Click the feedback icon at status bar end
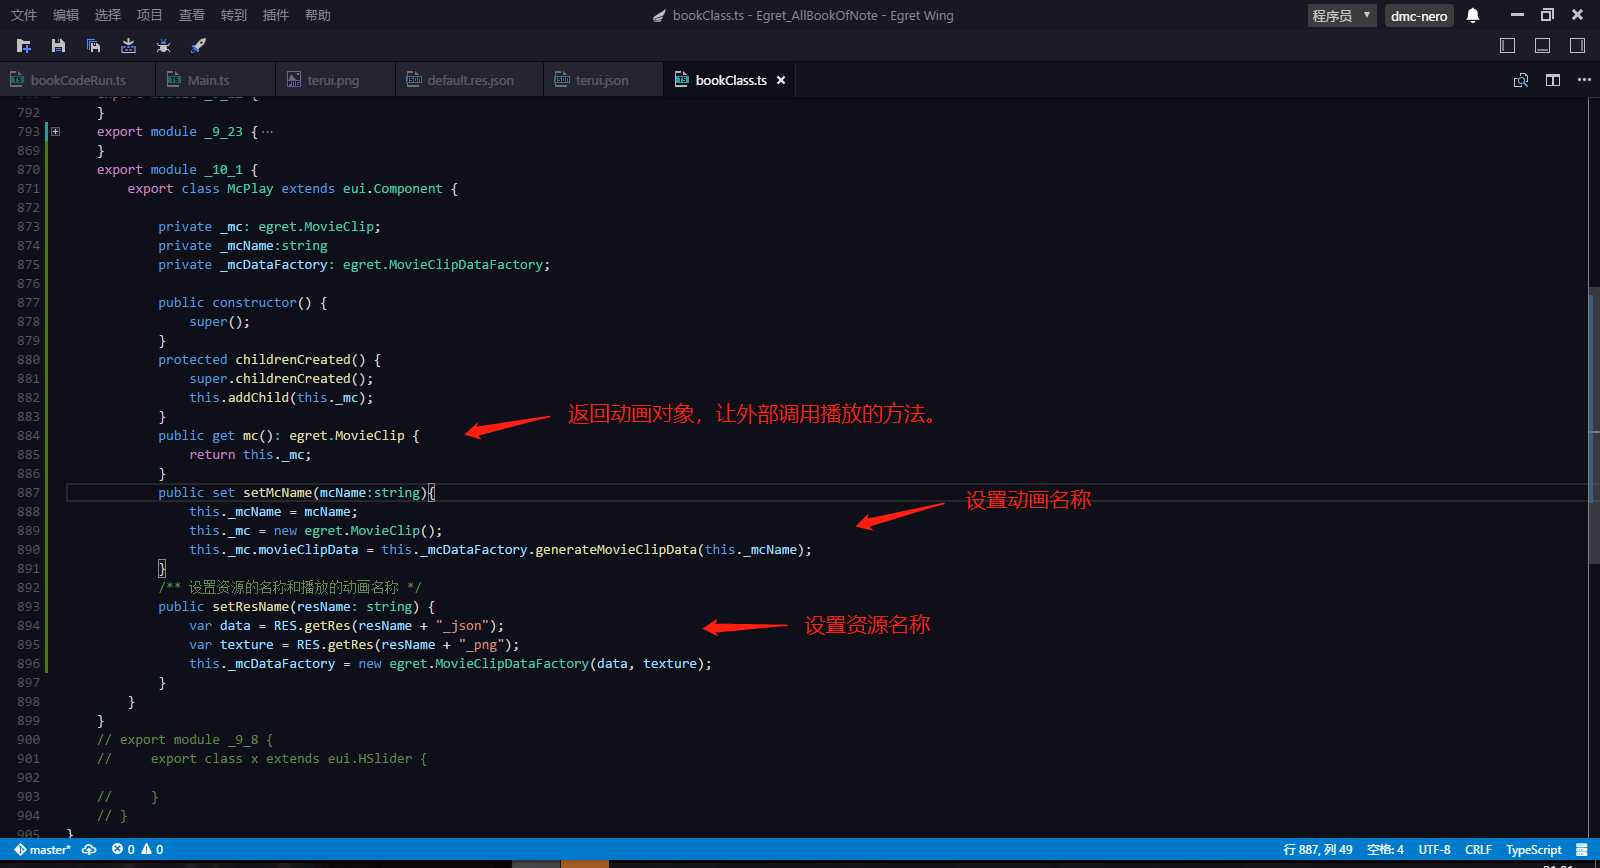Screen dimensions: 1600x868 point(1581,850)
